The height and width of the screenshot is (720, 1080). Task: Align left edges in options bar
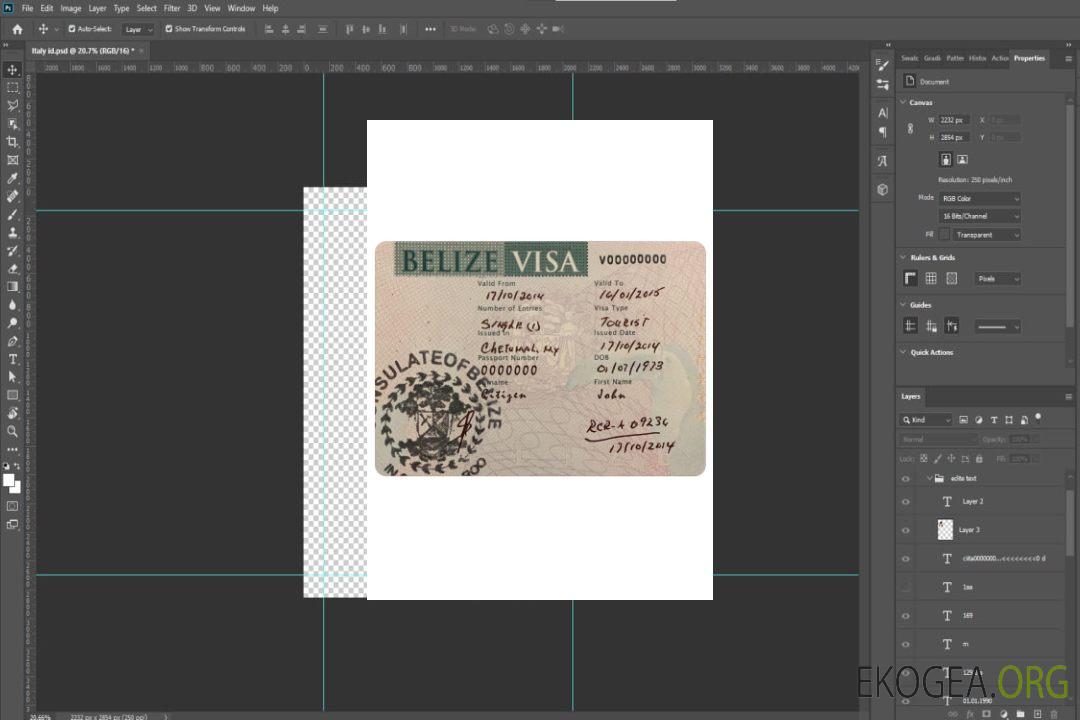tap(269, 29)
